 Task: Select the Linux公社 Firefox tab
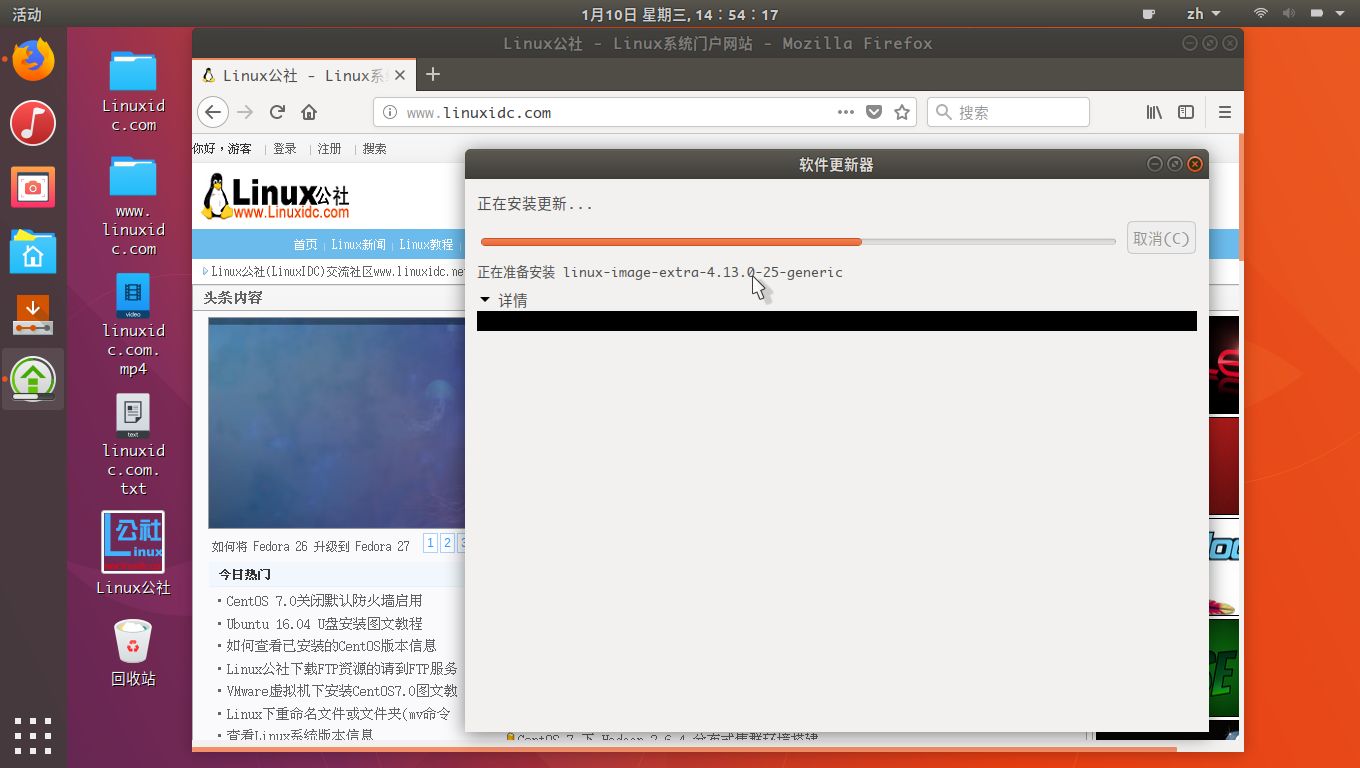tap(303, 75)
